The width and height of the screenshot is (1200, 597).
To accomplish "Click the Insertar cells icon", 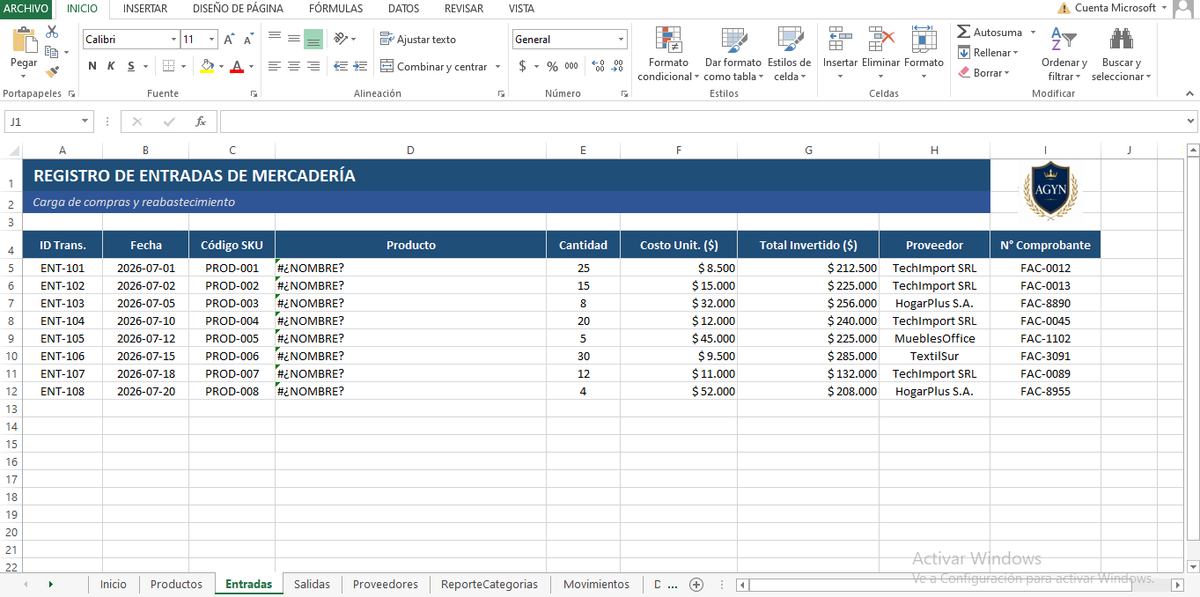I will [x=840, y=40].
